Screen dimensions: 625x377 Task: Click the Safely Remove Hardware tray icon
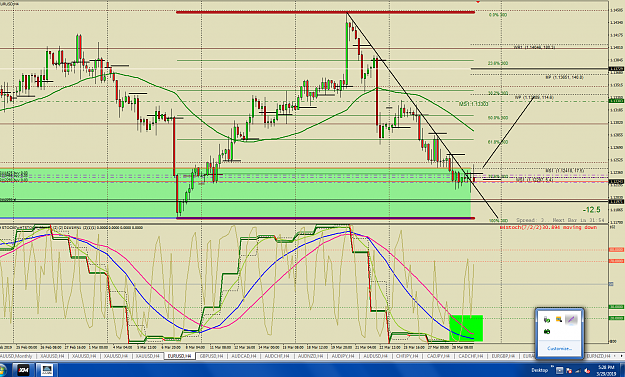click(x=546, y=319)
